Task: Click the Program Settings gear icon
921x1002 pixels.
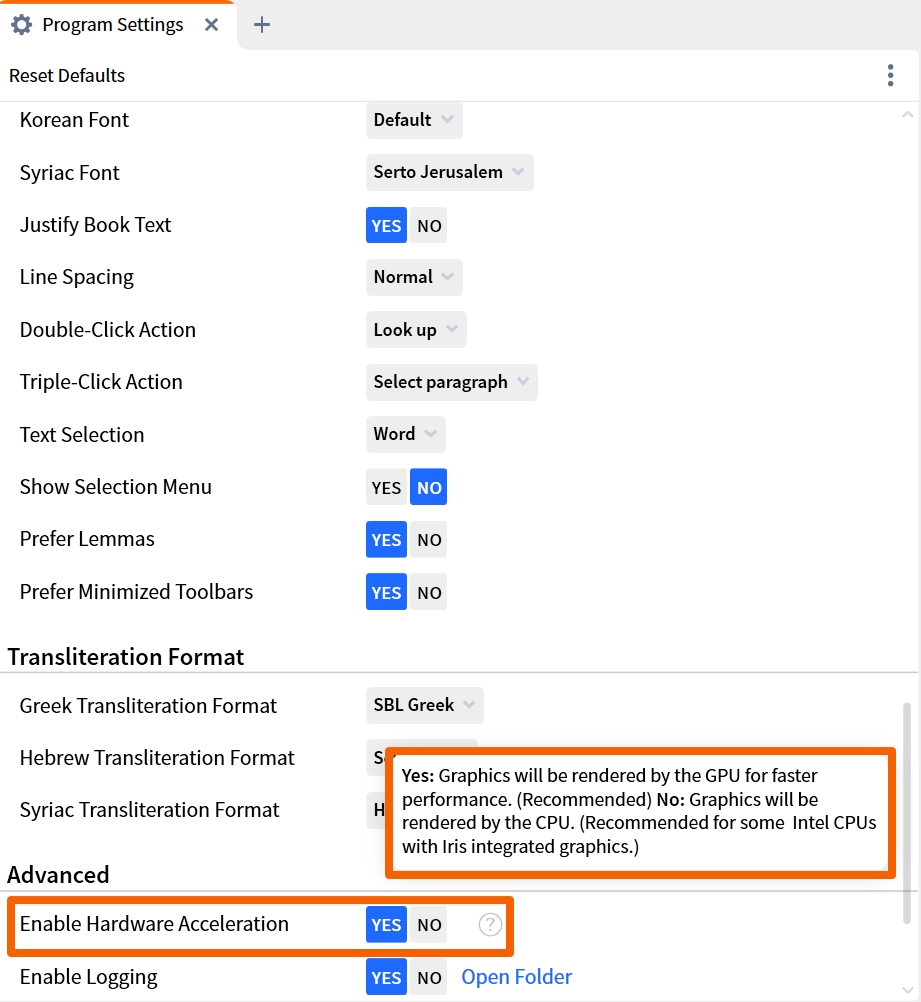Action: tap(22, 25)
